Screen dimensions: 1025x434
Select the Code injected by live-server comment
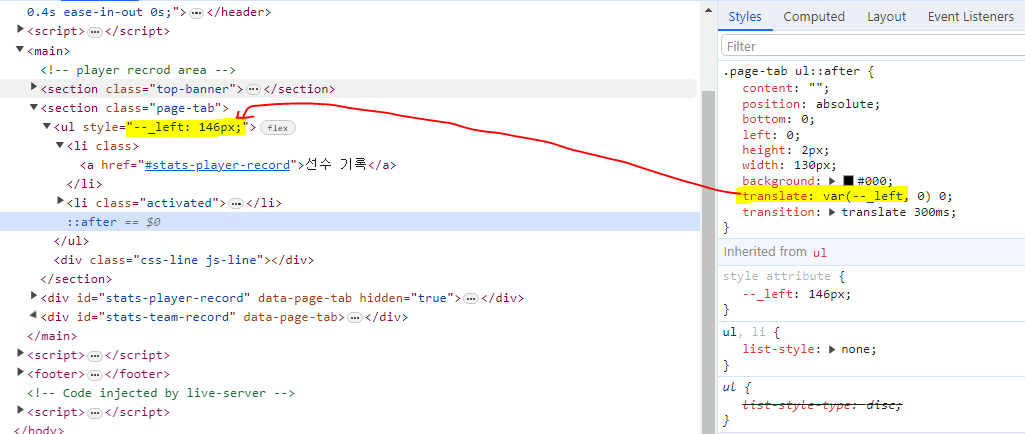coord(161,393)
